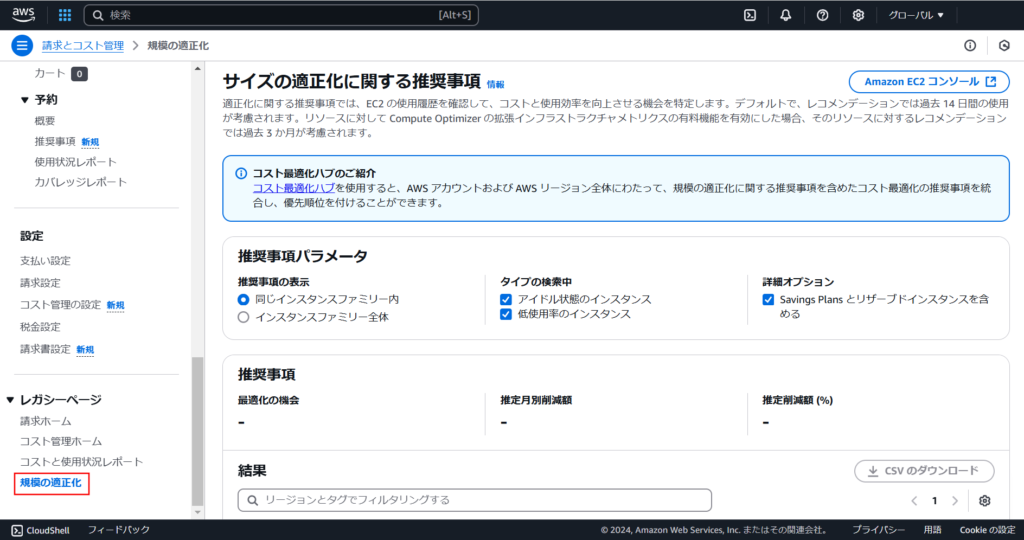The image size is (1024, 540).
Task: Toggle Savings Plans and Reserved Instances checkbox
Action: 768,300
